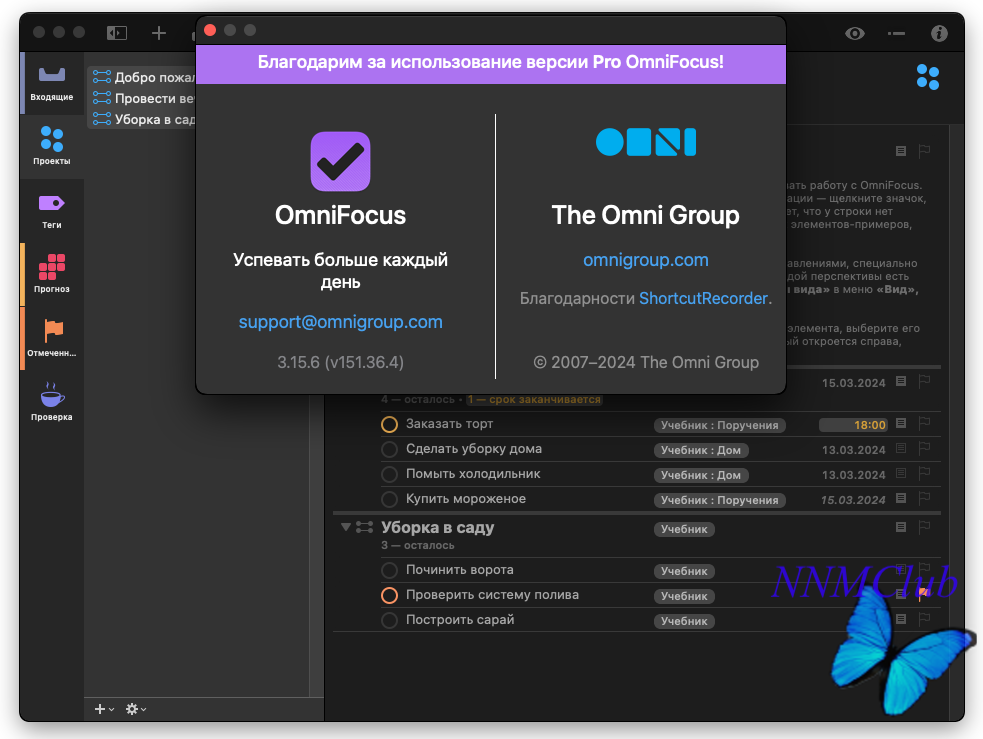
Task: Select the Проверить систему полива task text
Action: tap(492, 595)
